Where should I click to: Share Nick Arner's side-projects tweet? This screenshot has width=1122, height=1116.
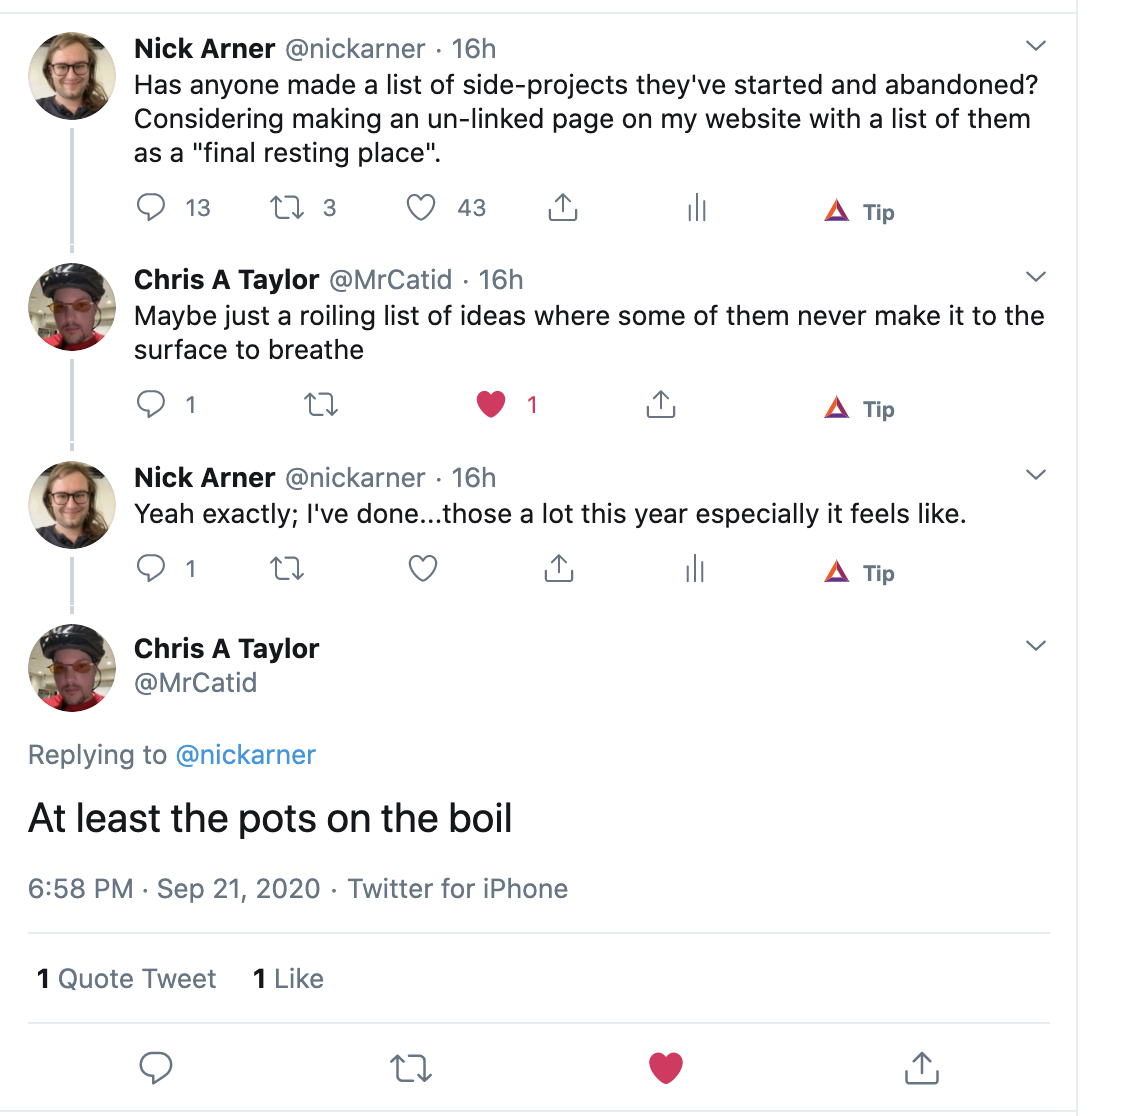562,207
